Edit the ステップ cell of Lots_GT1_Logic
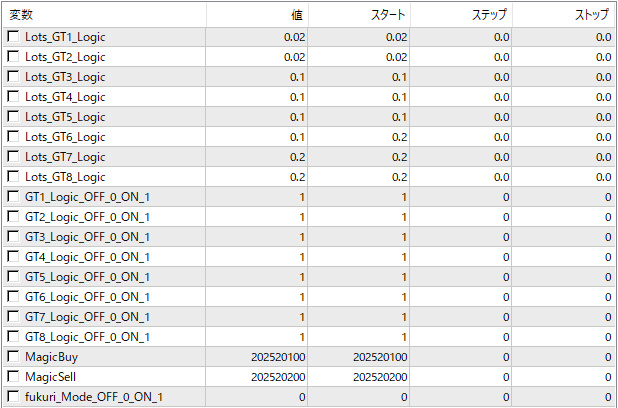The width and height of the screenshot is (618, 408). 461,37
